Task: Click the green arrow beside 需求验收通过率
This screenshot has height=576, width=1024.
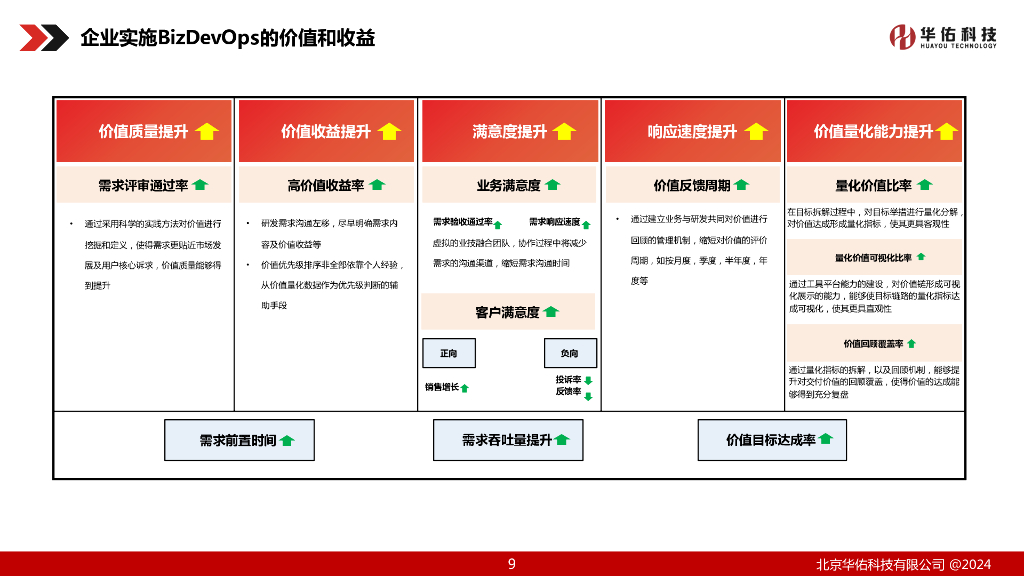Action: (498, 225)
